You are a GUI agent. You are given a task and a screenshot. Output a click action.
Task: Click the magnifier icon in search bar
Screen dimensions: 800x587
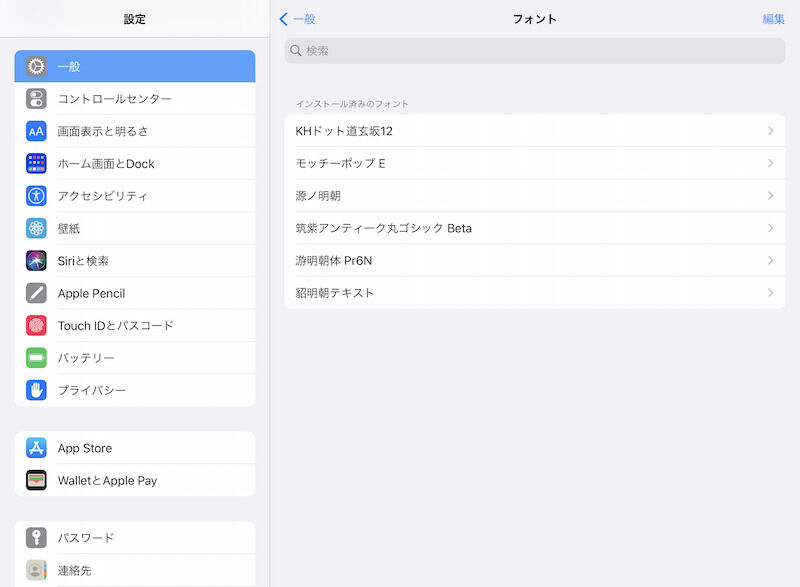295,50
